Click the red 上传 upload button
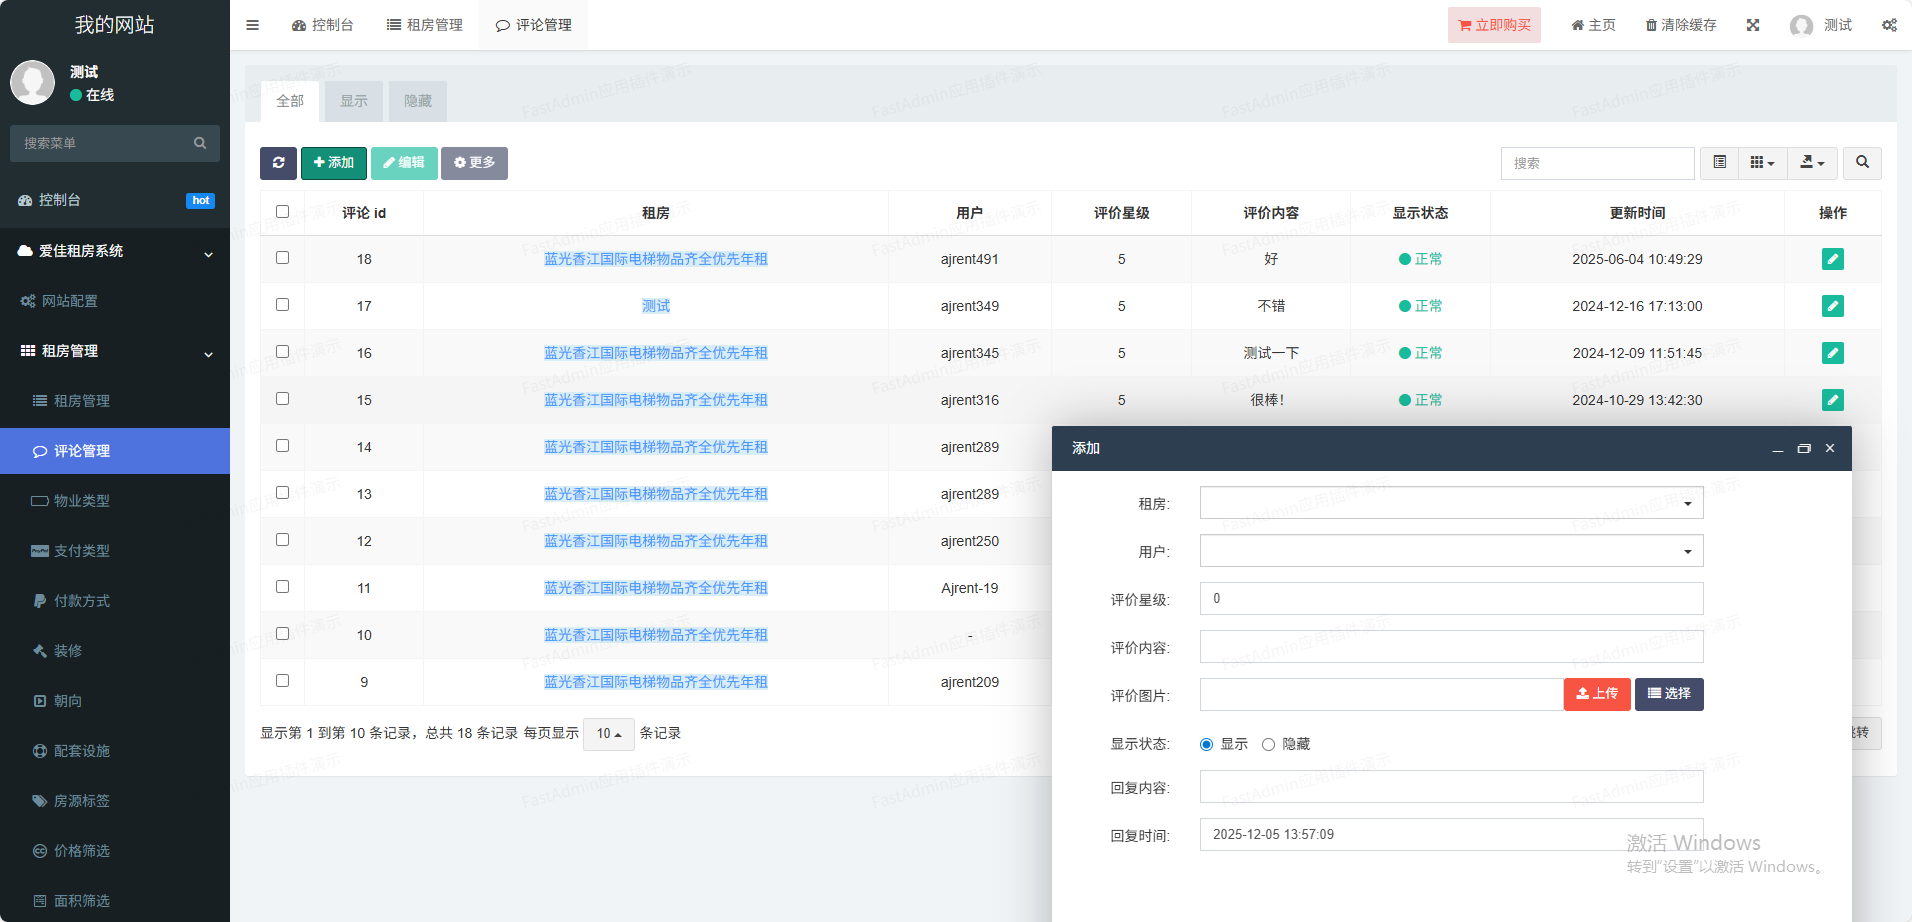Screen dimensions: 1912x922 point(1596,694)
